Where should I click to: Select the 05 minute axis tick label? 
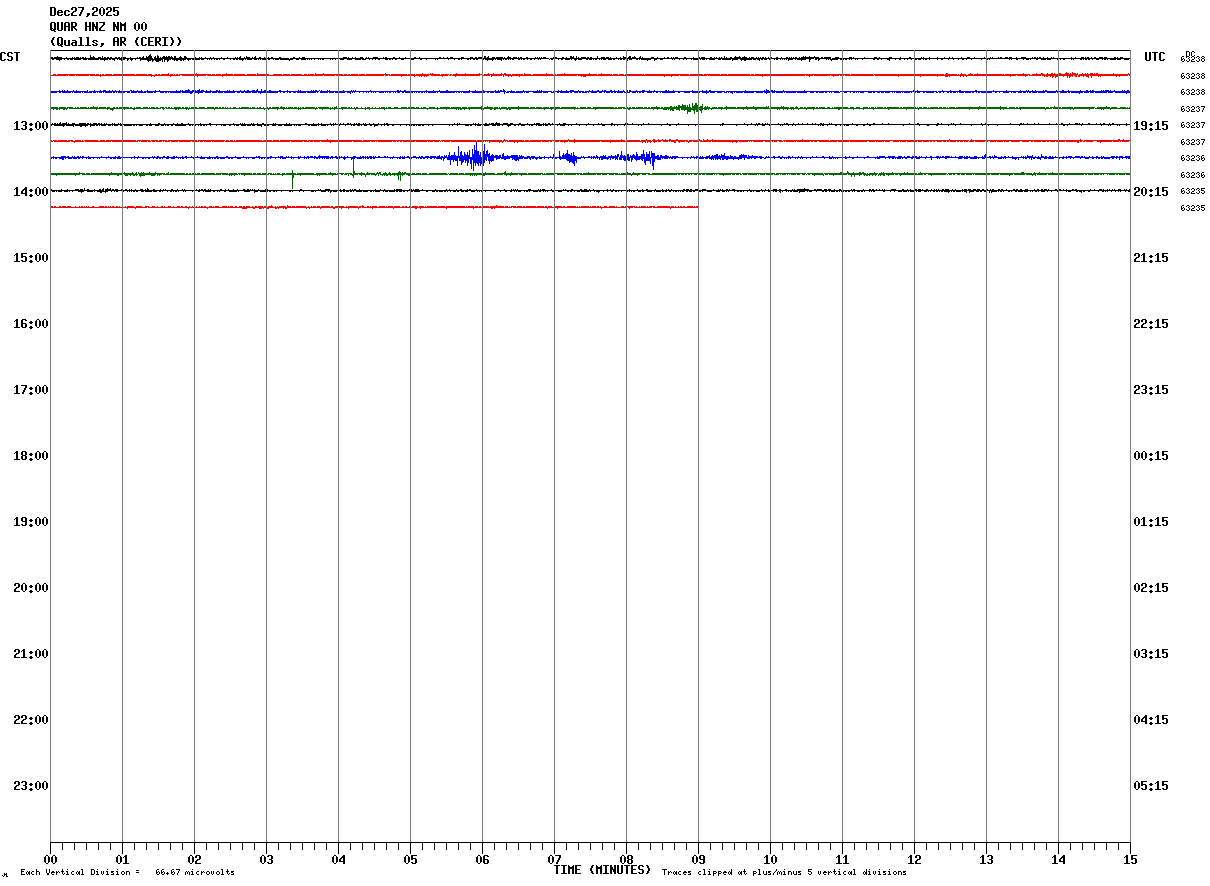[x=410, y=860]
